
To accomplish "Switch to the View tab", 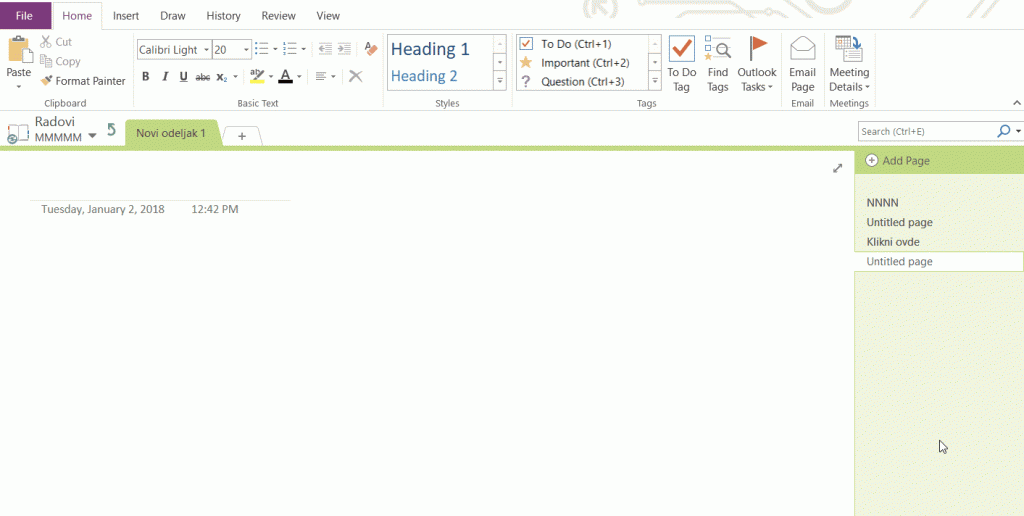I will (328, 16).
